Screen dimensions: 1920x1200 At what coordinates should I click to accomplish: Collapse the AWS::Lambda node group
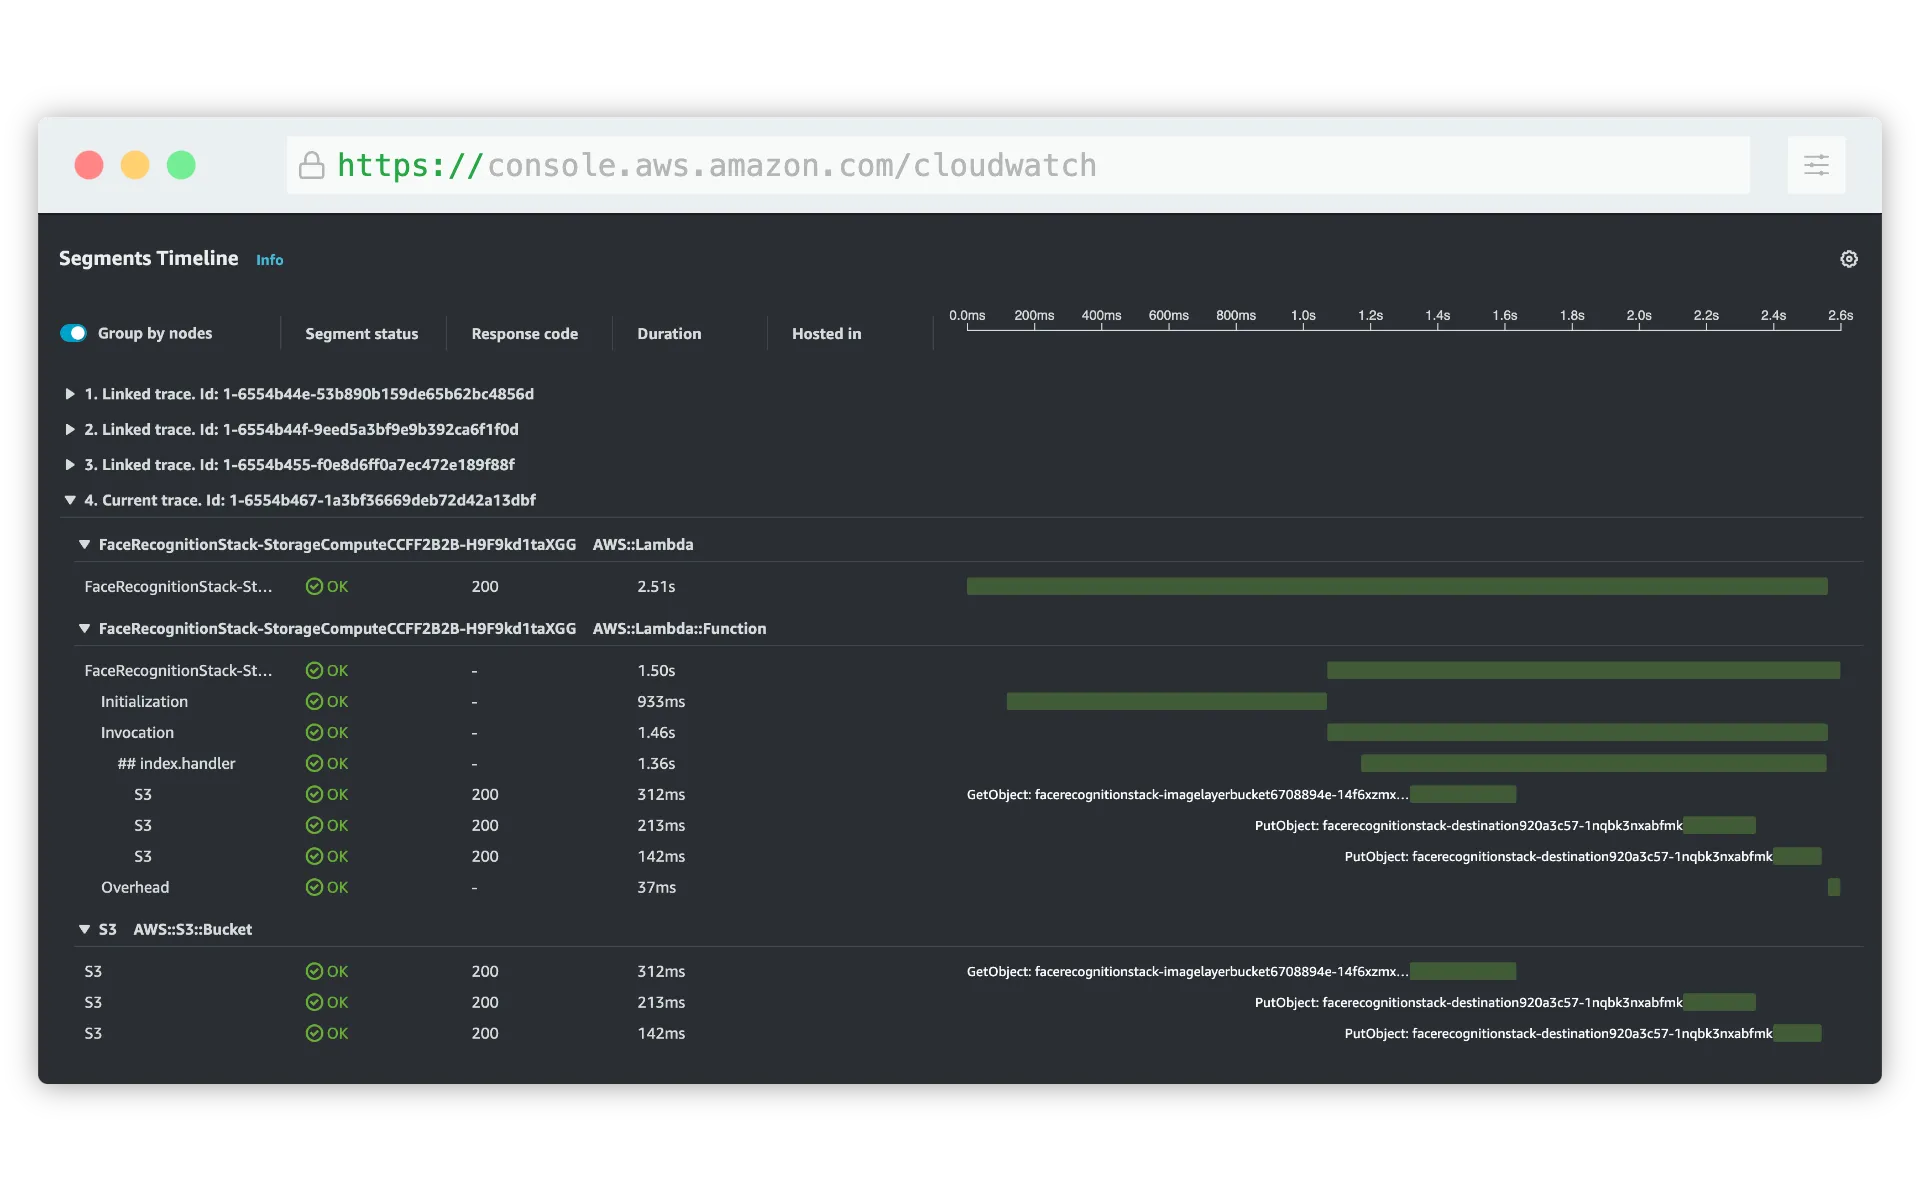pyautogui.click(x=85, y=545)
